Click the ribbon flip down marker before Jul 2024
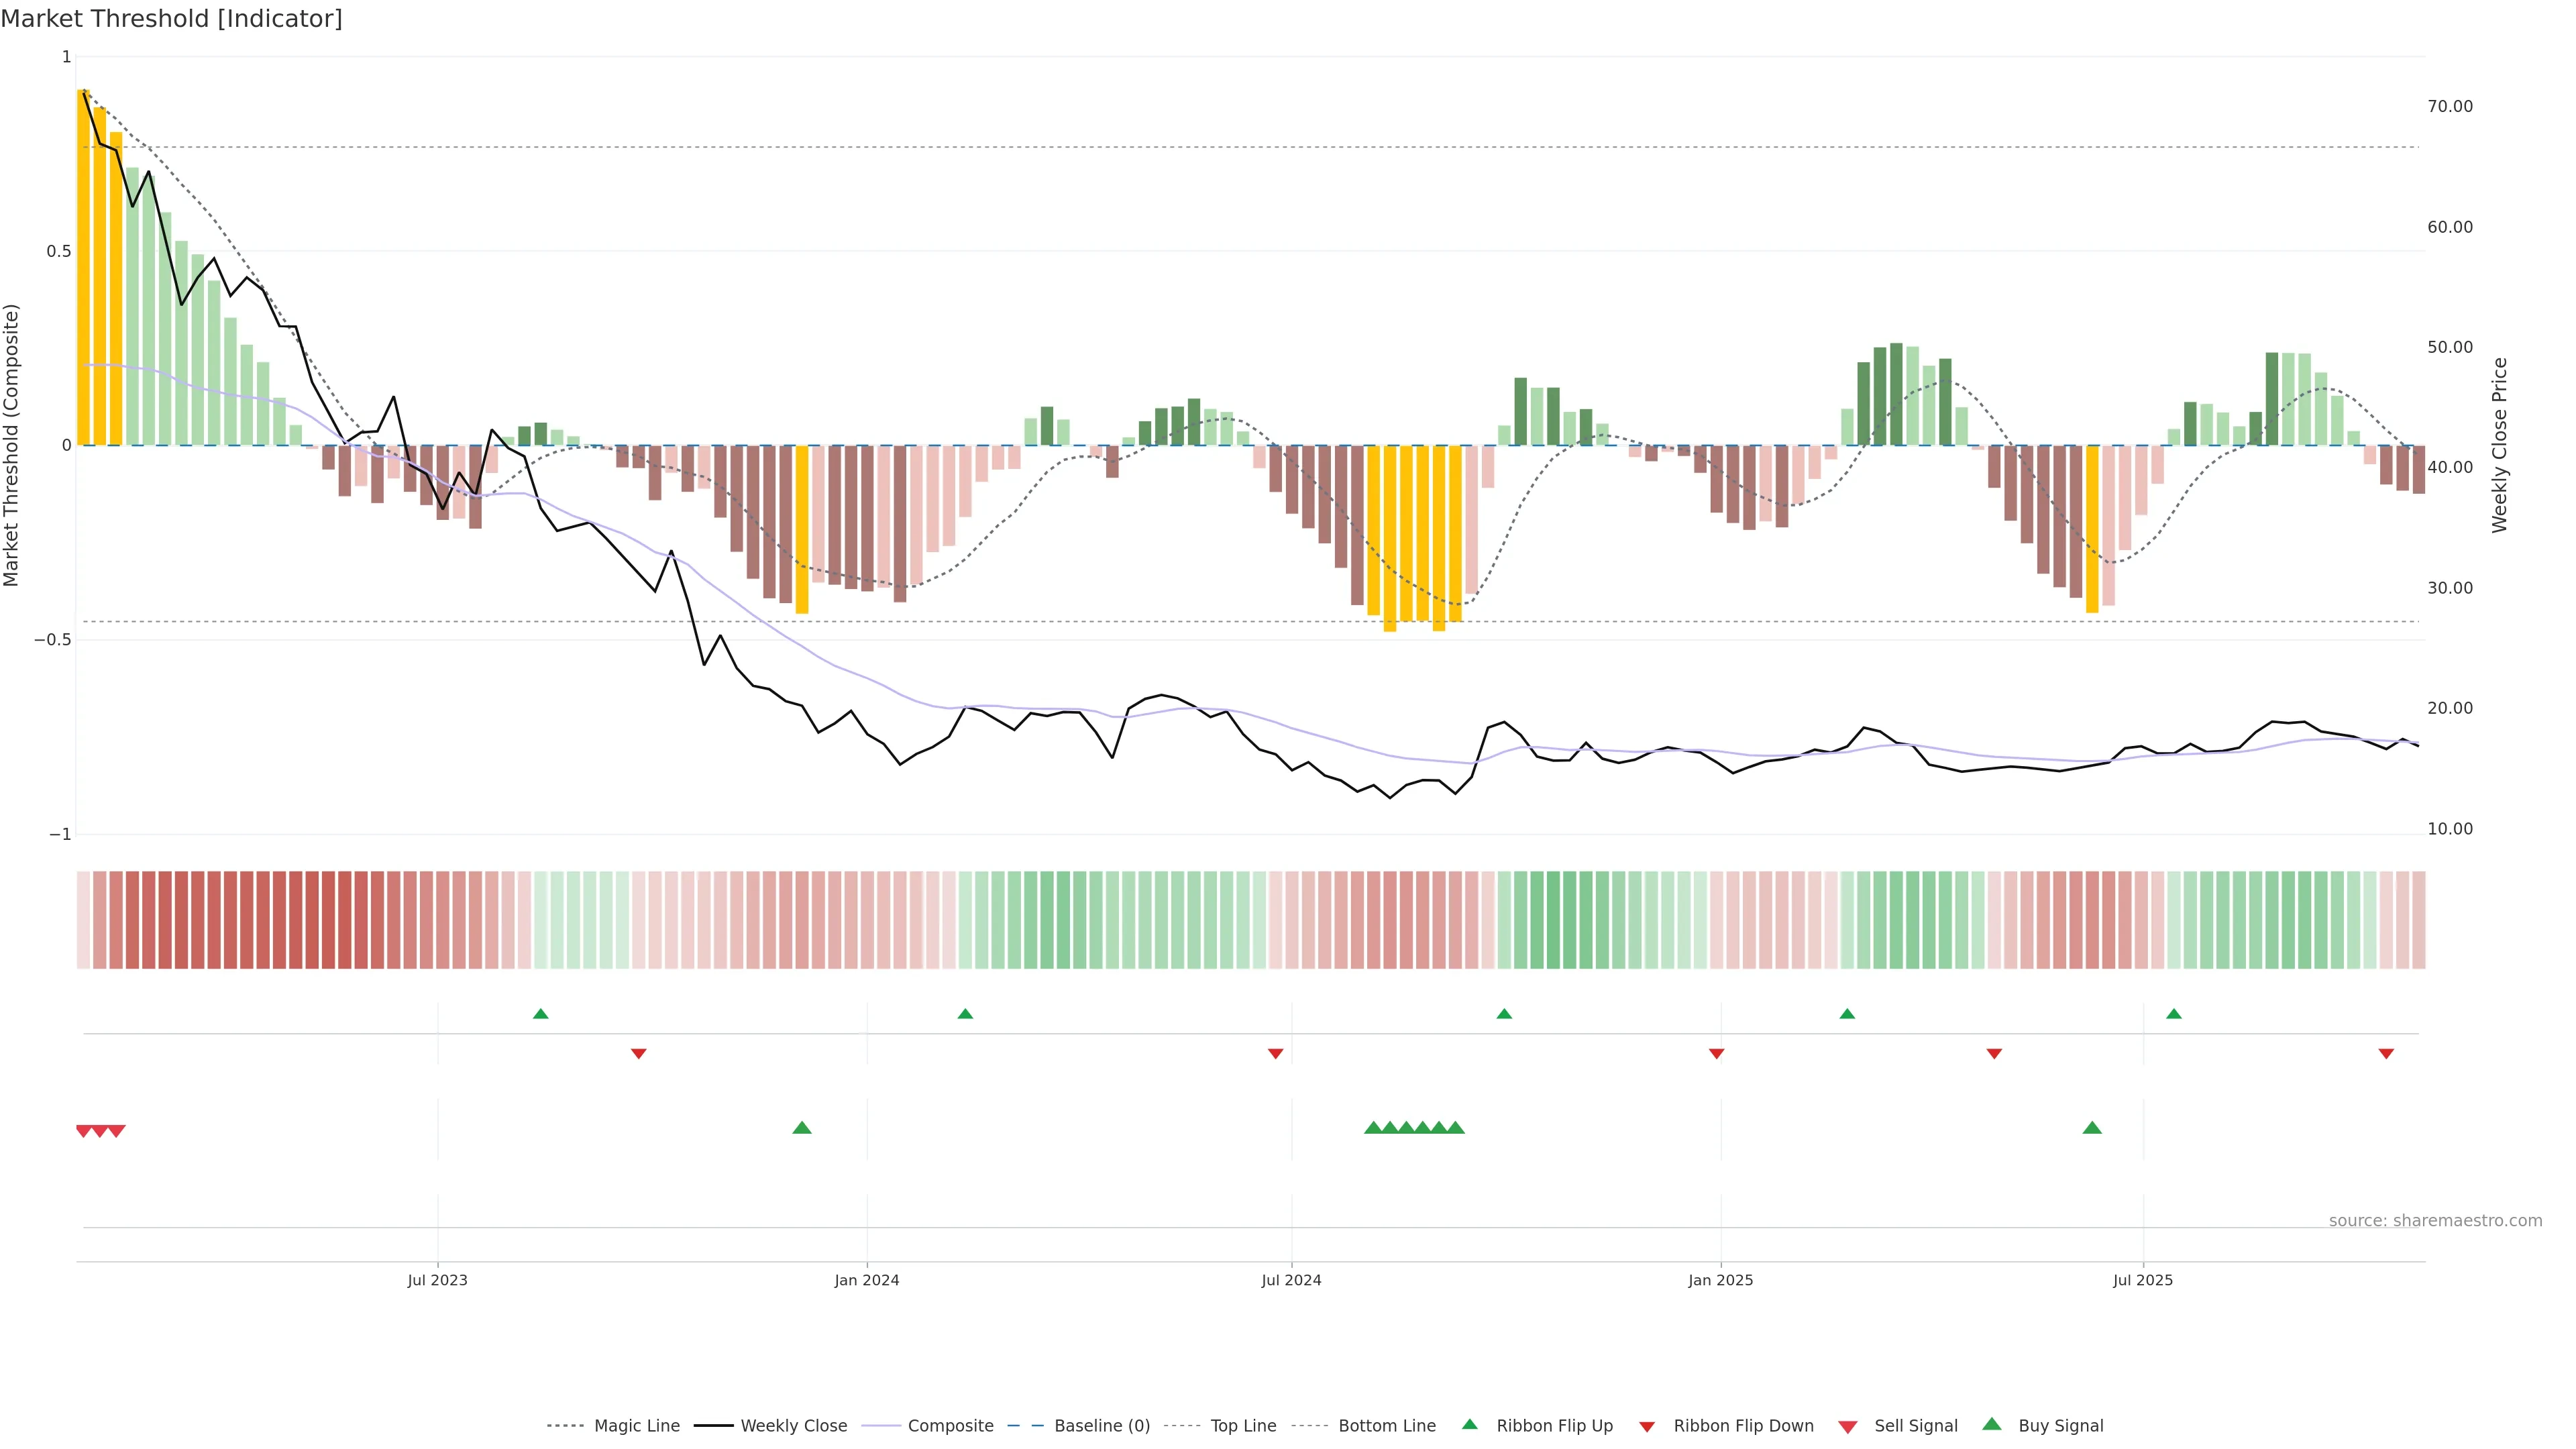2576x1449 pixels. click(1275, 1053)
